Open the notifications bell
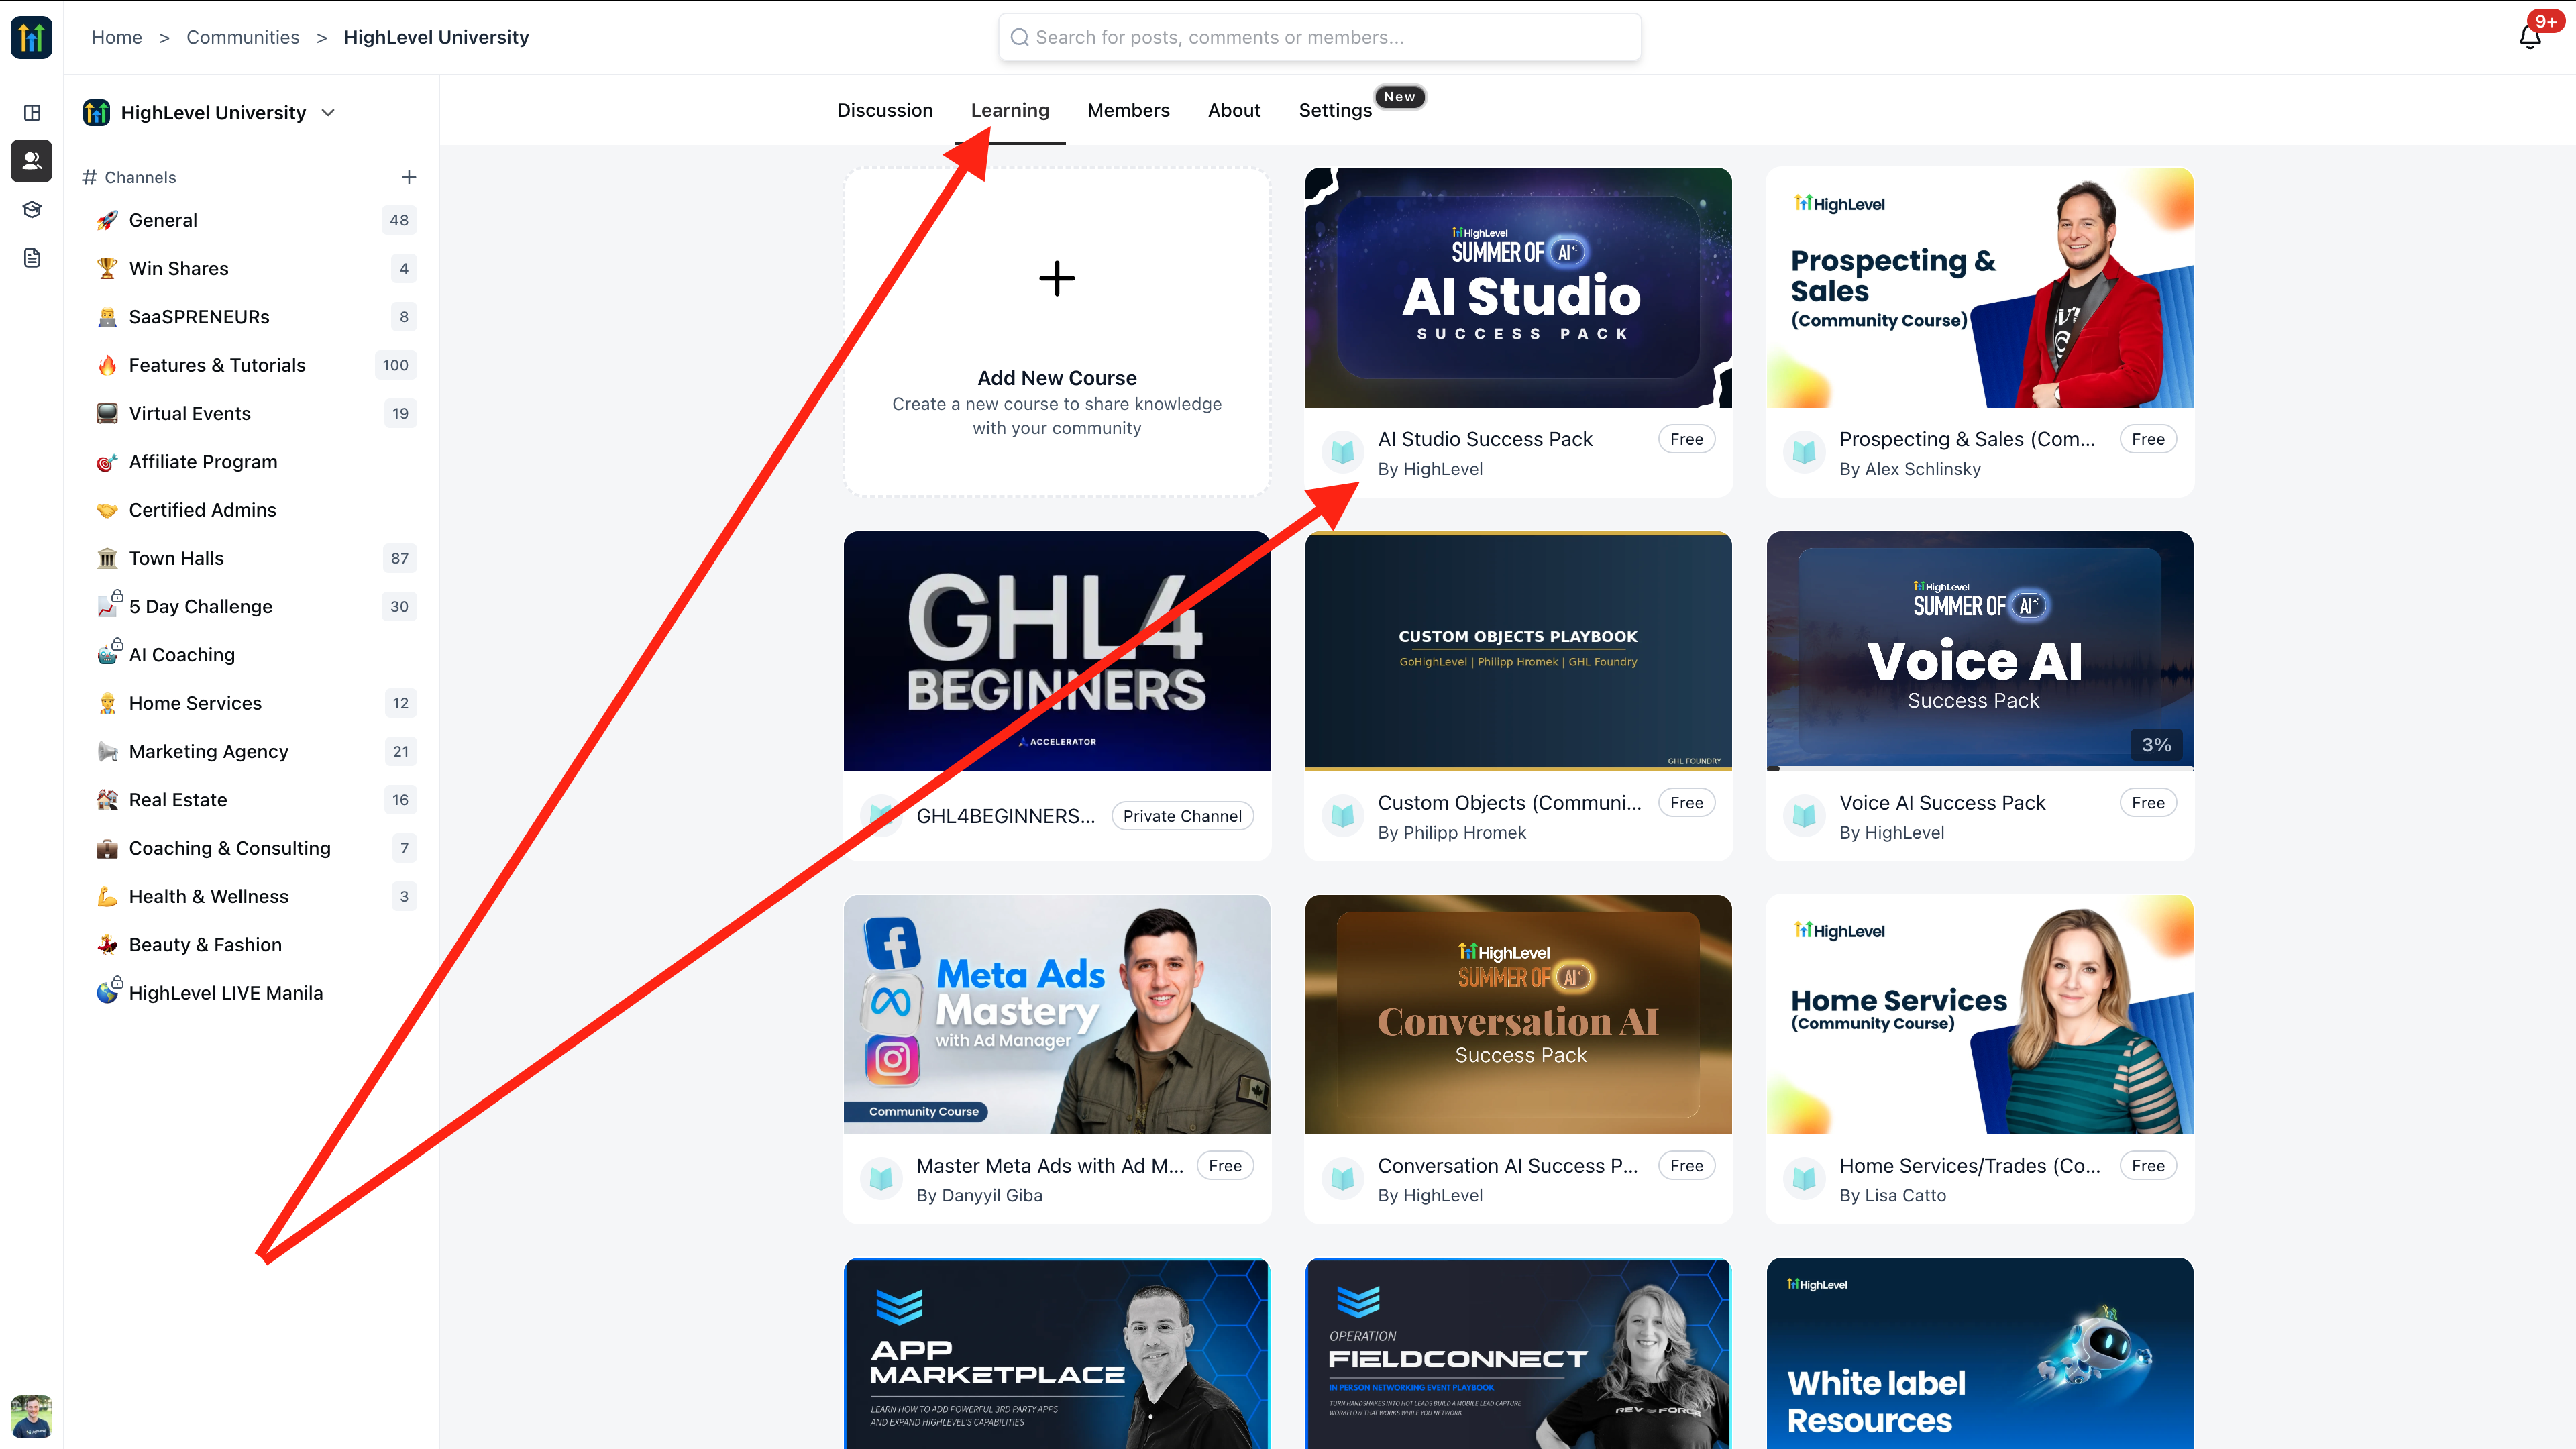 [x=2530, y=37]
